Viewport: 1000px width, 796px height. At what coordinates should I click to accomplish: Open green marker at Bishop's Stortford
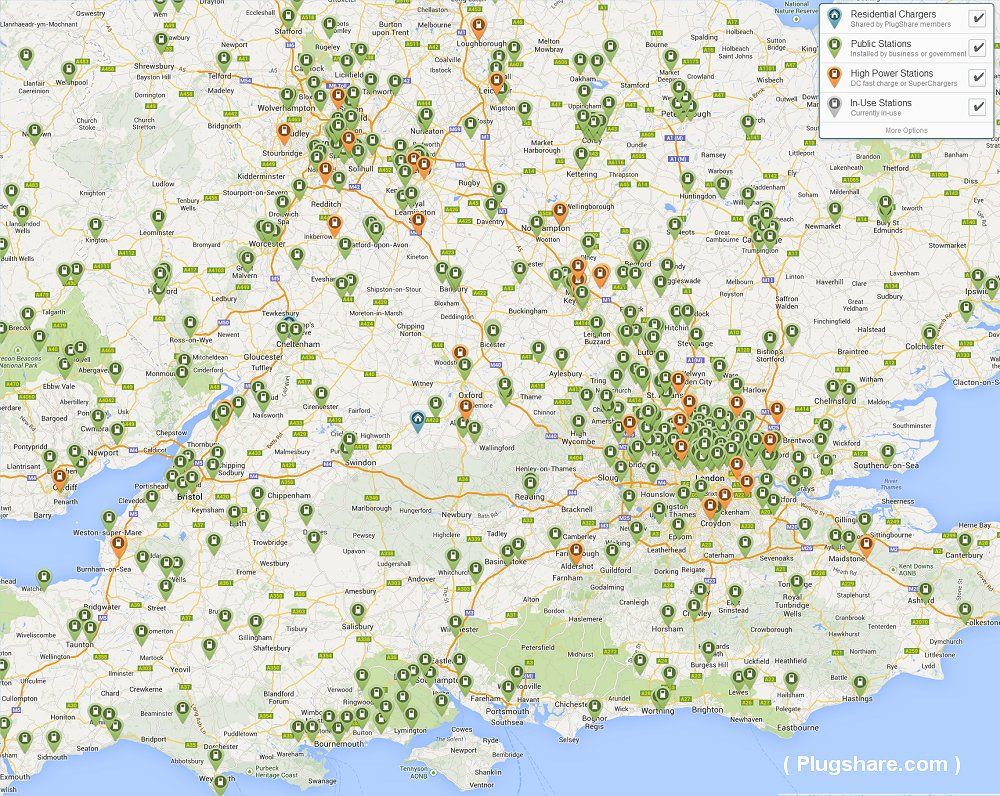click(x=770, y=340)
